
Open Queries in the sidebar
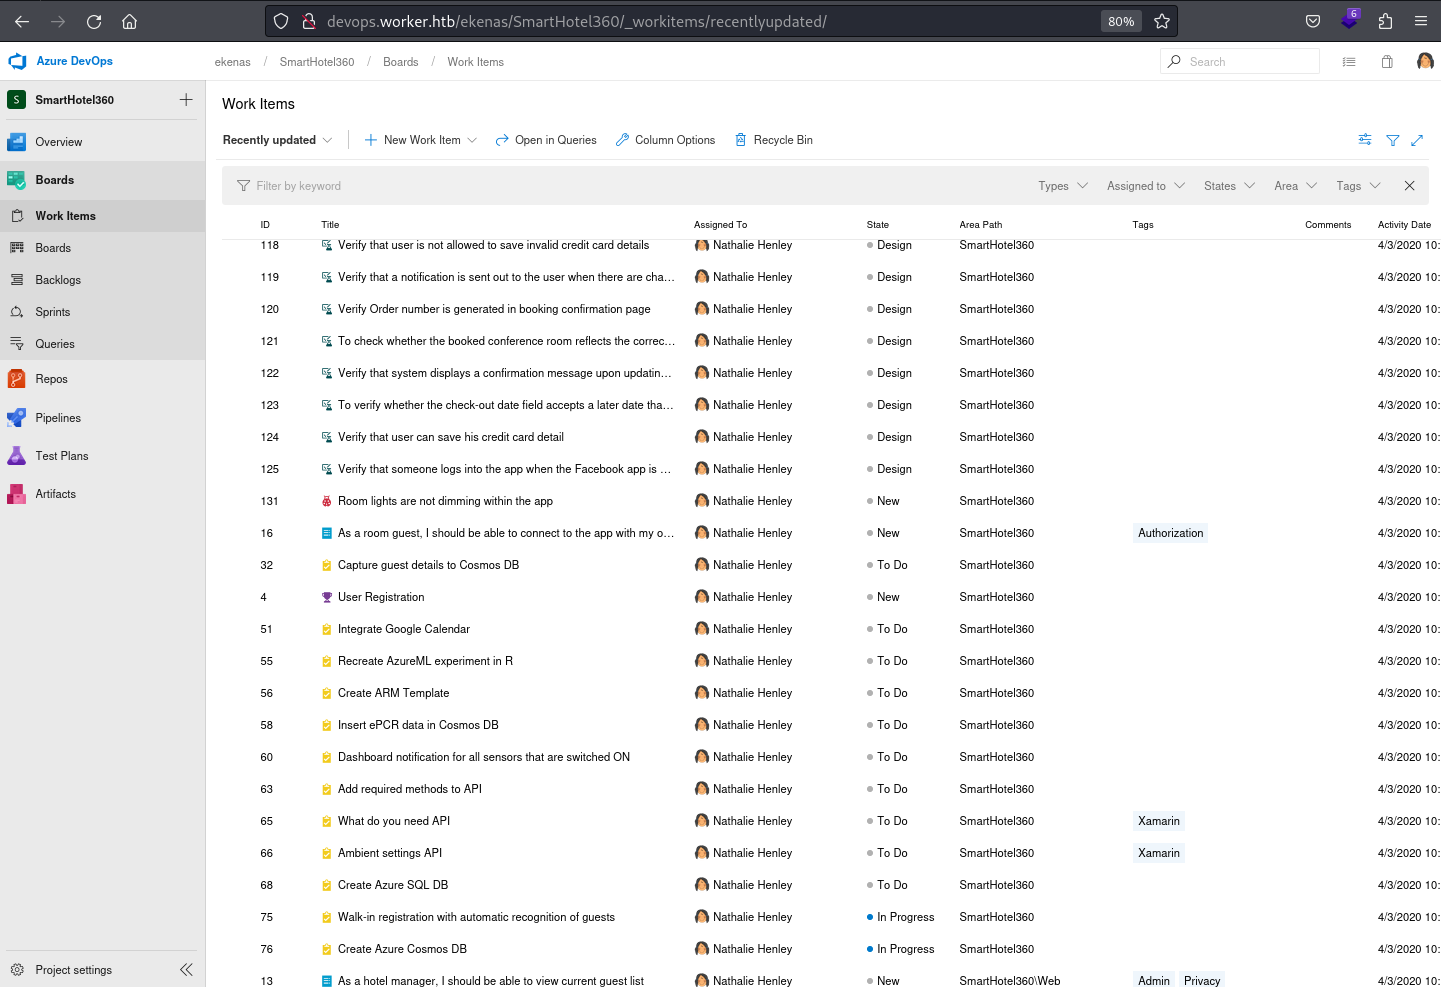(102, 344)
